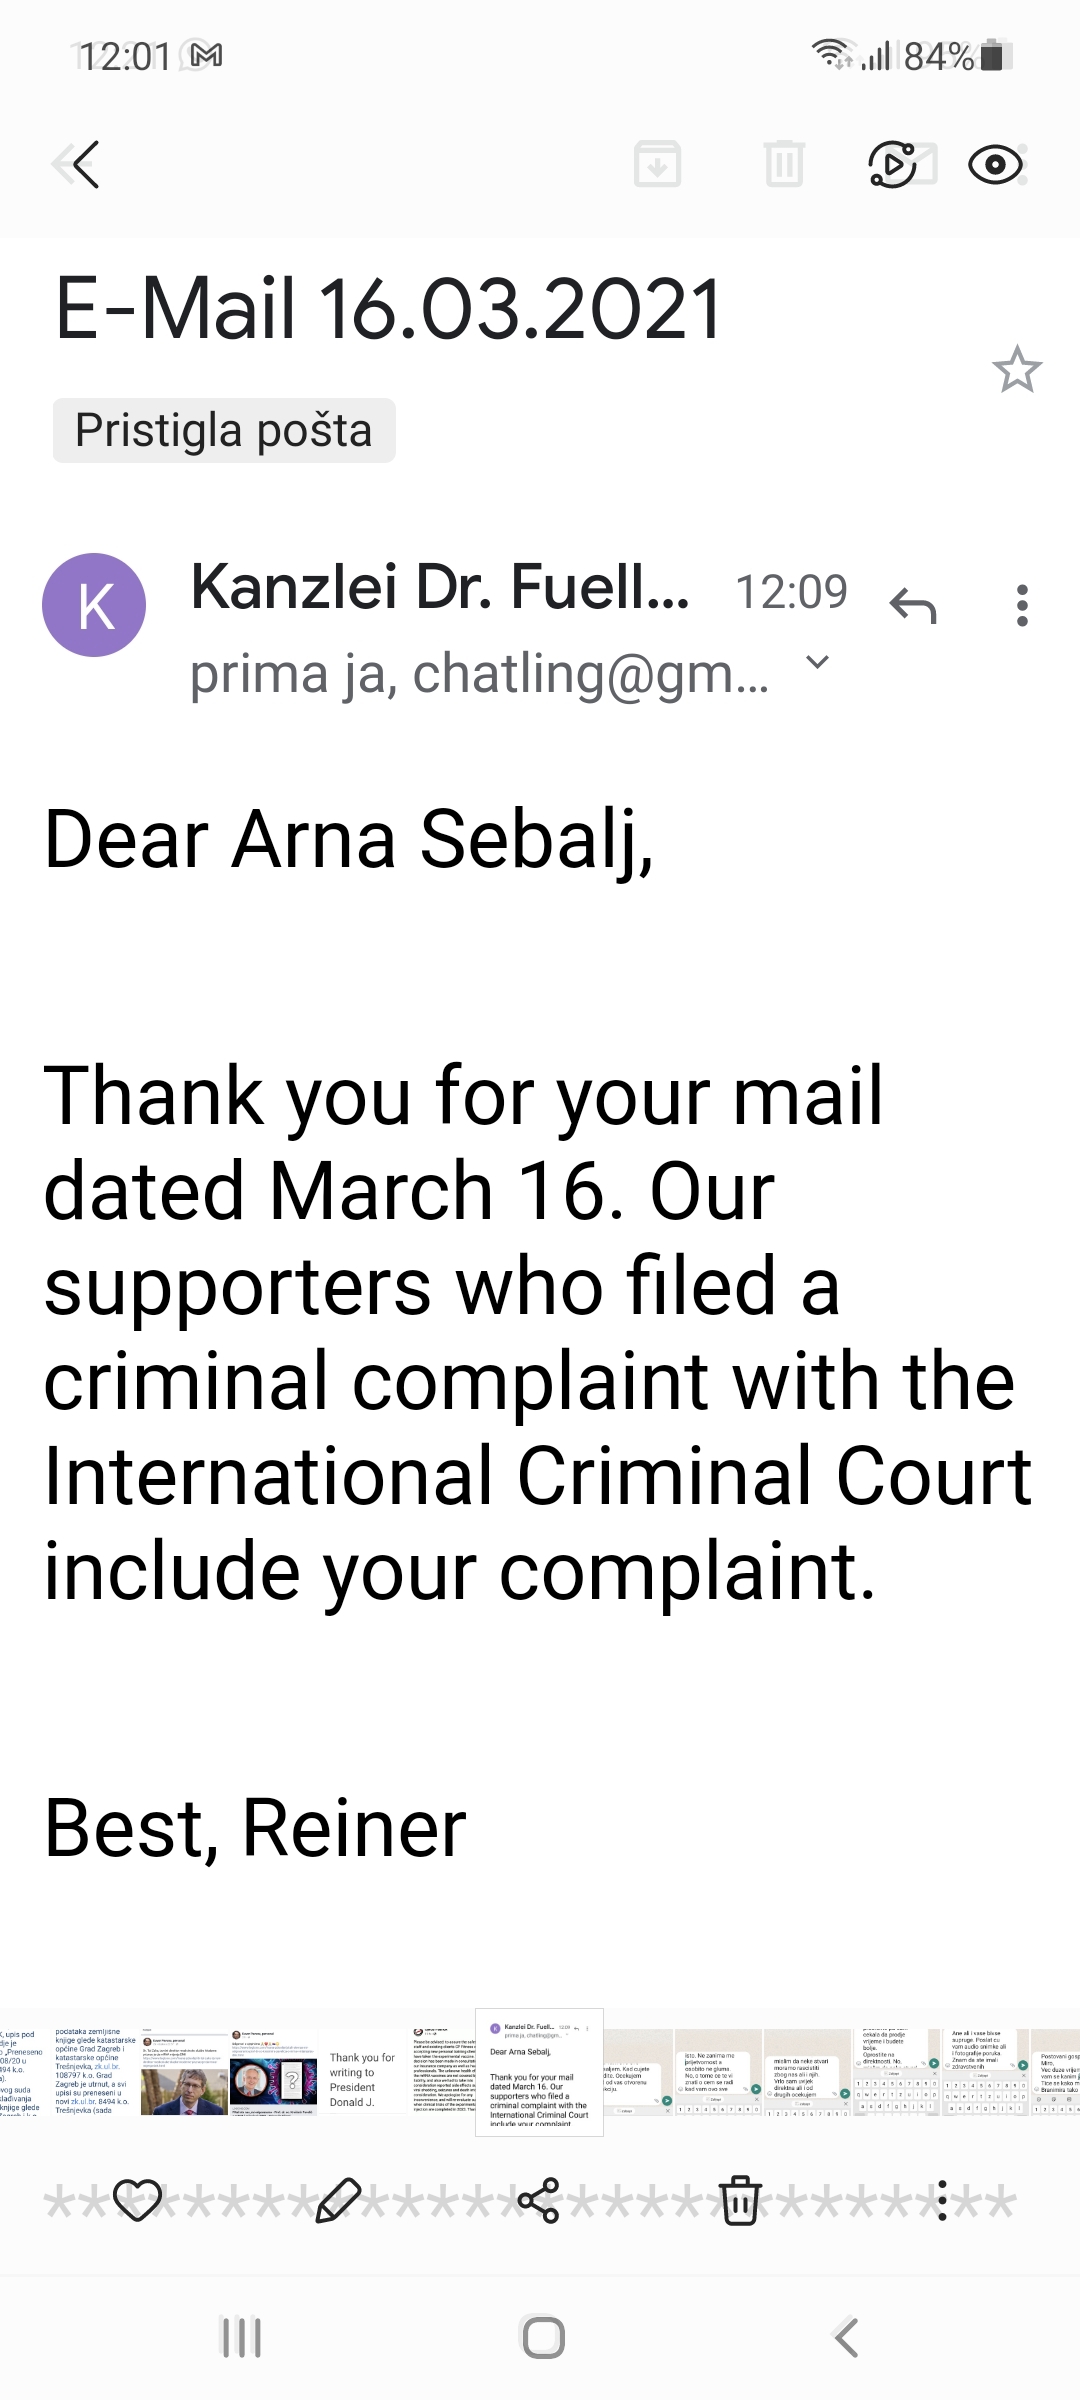Viewport: 1080px width, 2400px height.
Task: Go back using the top-left arrow
Action: tap(80, 164)
